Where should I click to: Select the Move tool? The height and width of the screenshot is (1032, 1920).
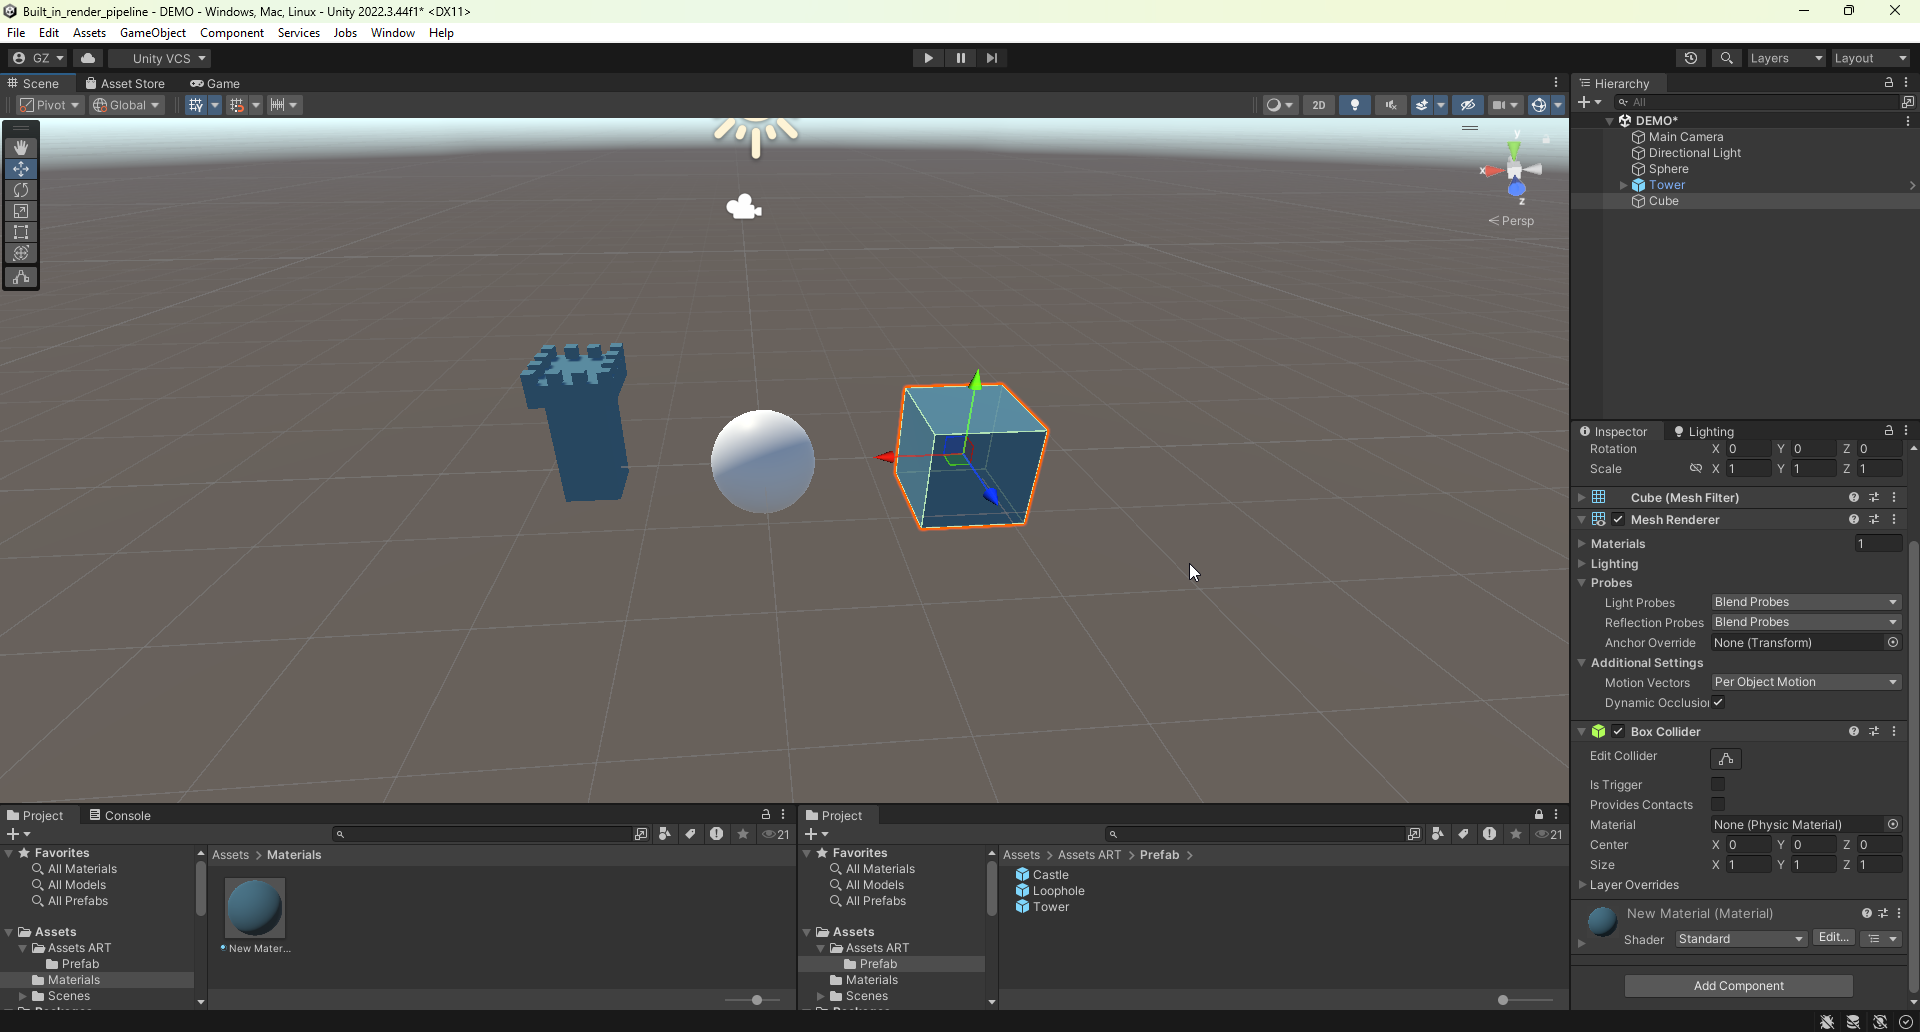(21, 169)
